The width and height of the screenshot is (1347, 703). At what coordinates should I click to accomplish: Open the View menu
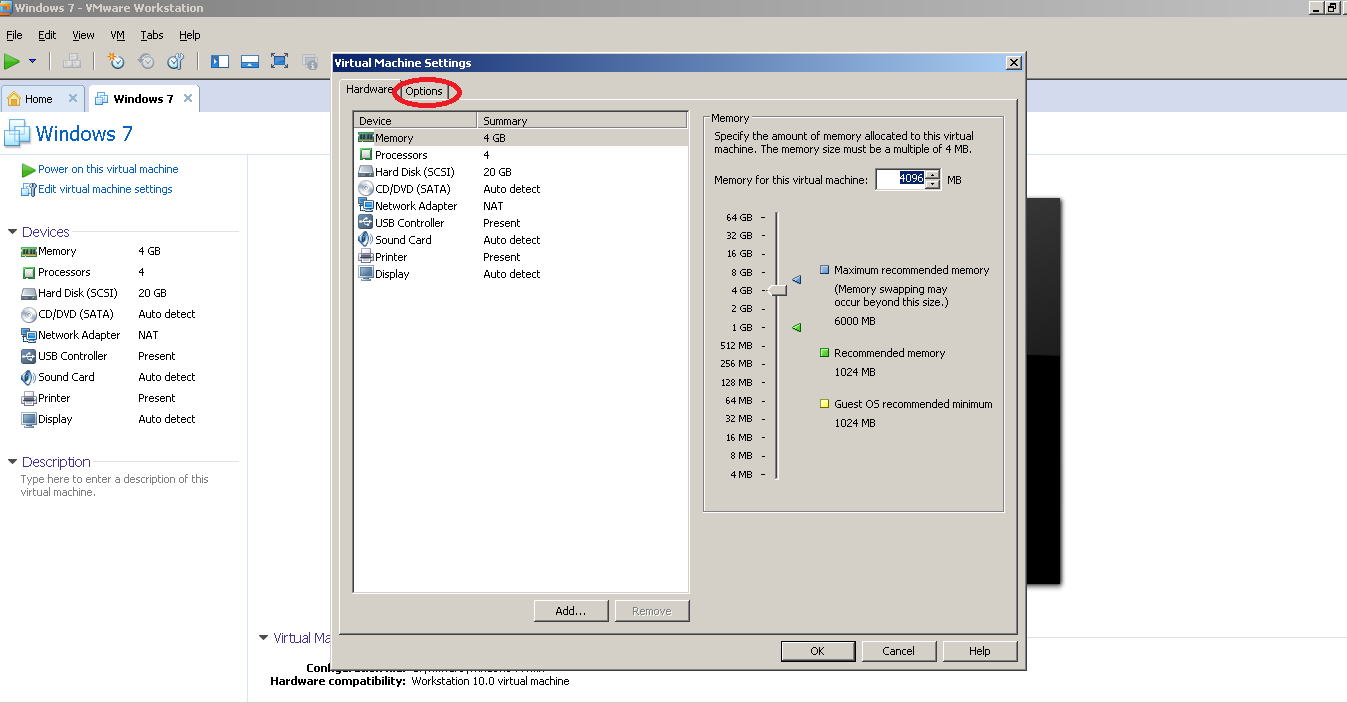point(83,35)
